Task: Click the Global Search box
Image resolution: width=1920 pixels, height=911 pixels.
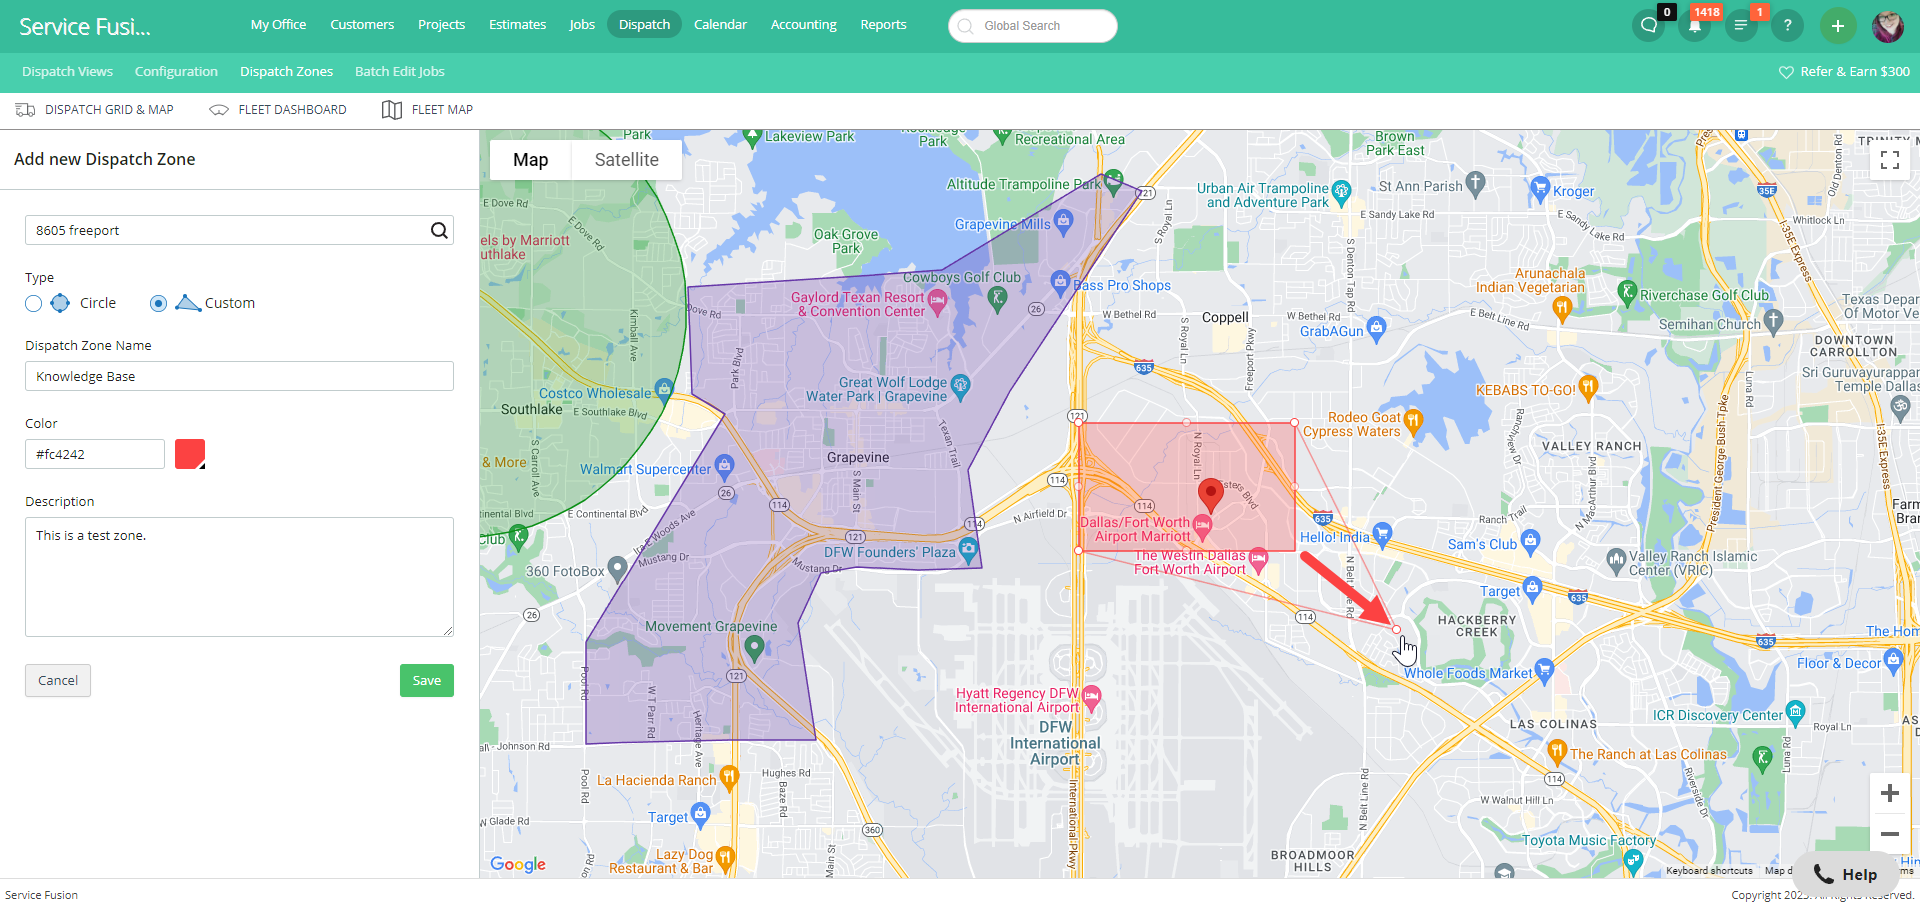Action: pos(1032,26)
